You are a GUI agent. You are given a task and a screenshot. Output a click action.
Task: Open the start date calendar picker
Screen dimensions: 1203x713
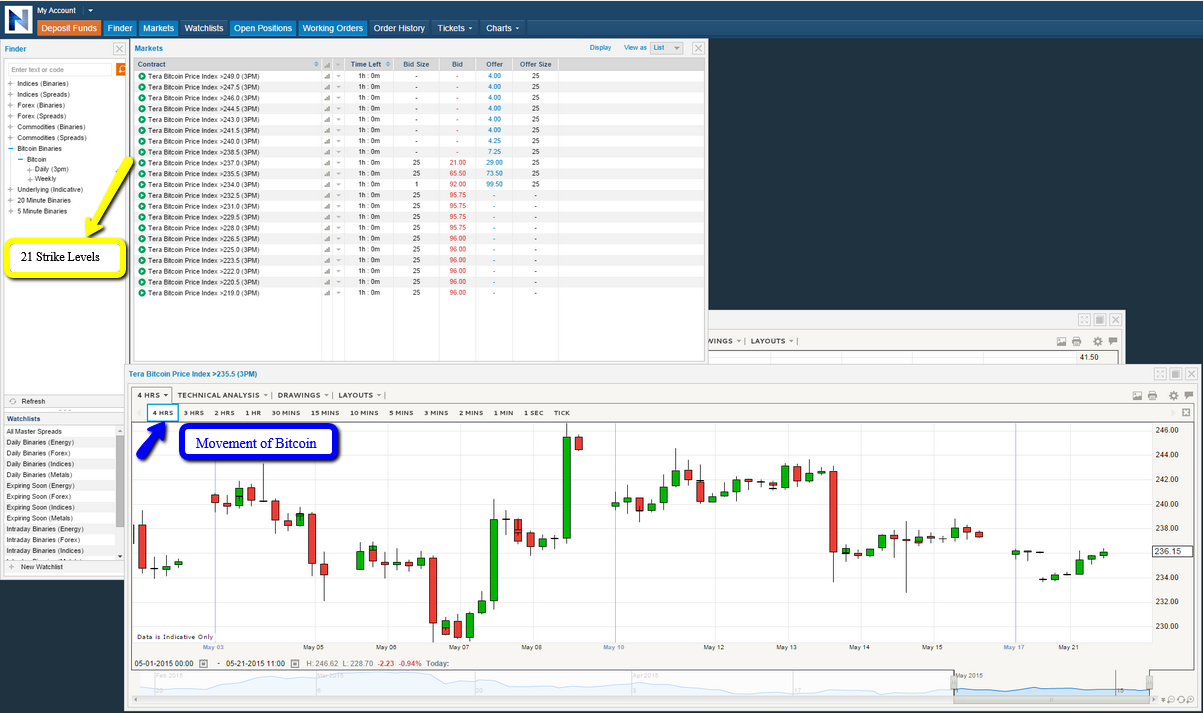203,664
